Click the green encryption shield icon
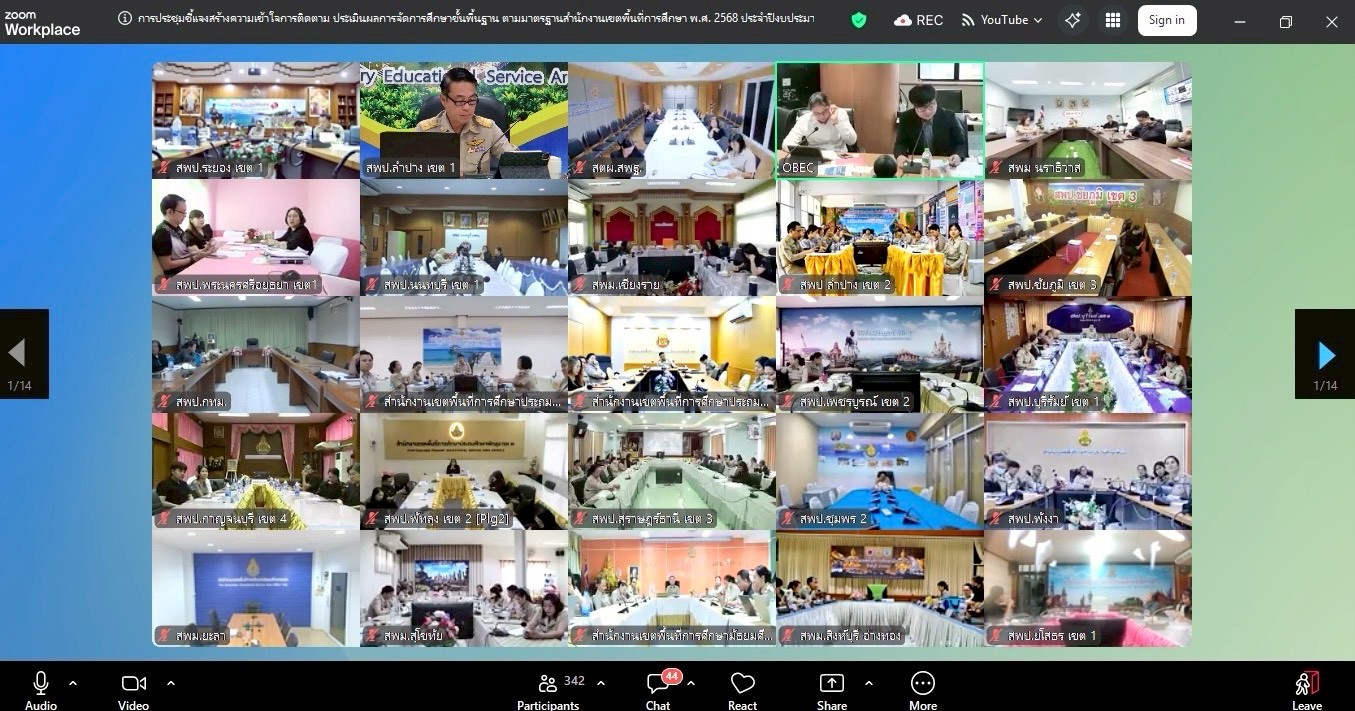This screenshot has width=1355, height=711. pos(858,20)
